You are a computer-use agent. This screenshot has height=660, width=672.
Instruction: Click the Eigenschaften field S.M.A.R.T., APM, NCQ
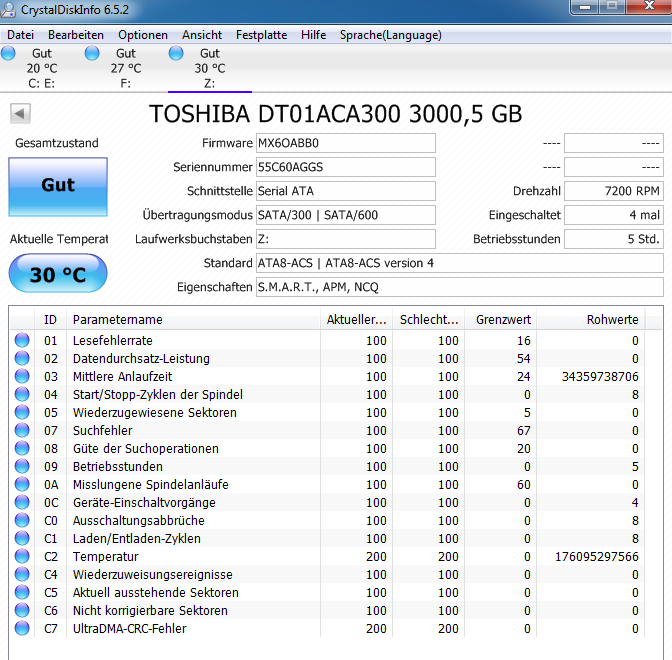(x=460, y=287)
